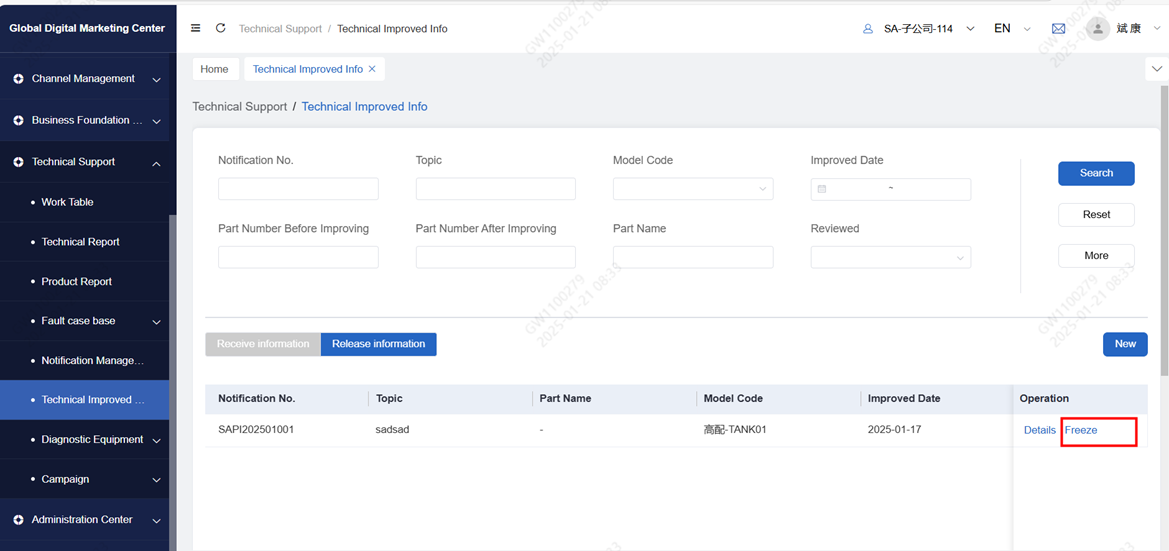Switch to the Receive information tab
The image size is (1169, 551).
click(263, 344)
